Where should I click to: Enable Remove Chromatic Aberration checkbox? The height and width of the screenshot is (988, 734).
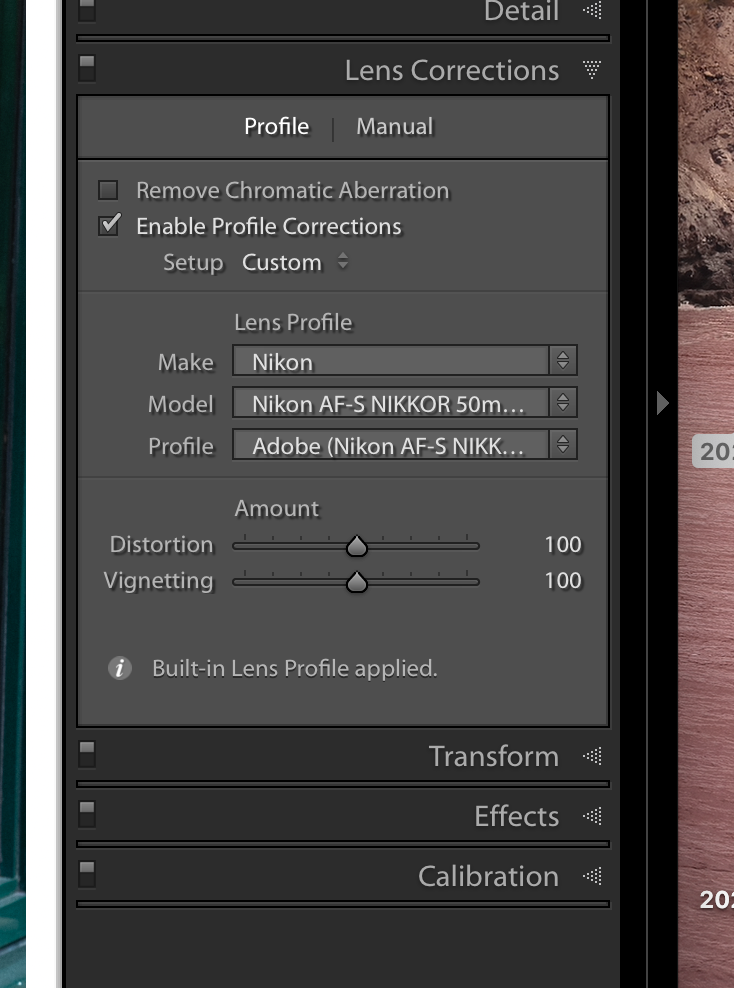click(108, 190)
